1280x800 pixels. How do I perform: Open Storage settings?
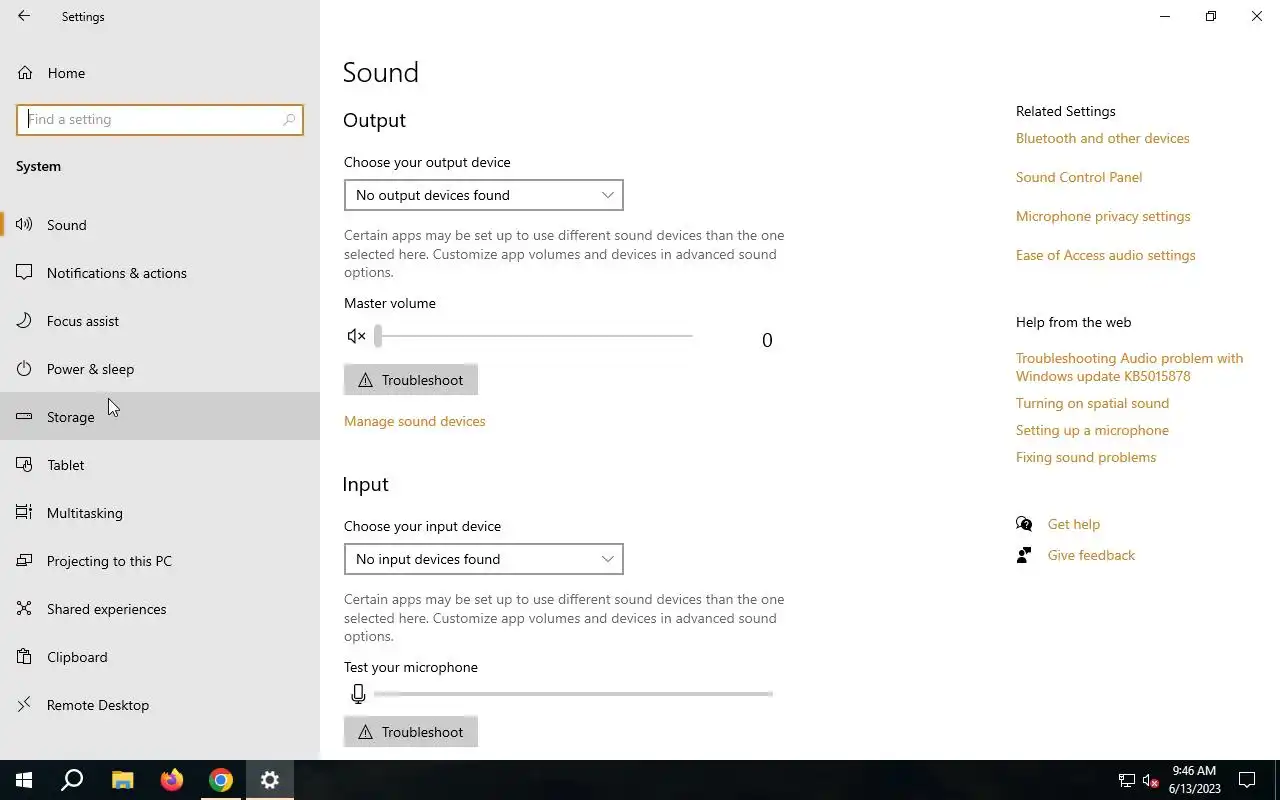click(x=160, y=417)
